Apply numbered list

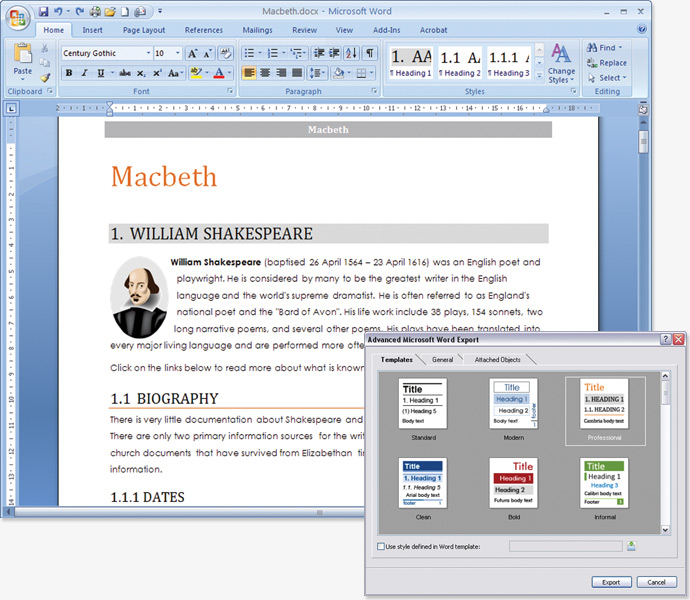click(x=273, y=54)
